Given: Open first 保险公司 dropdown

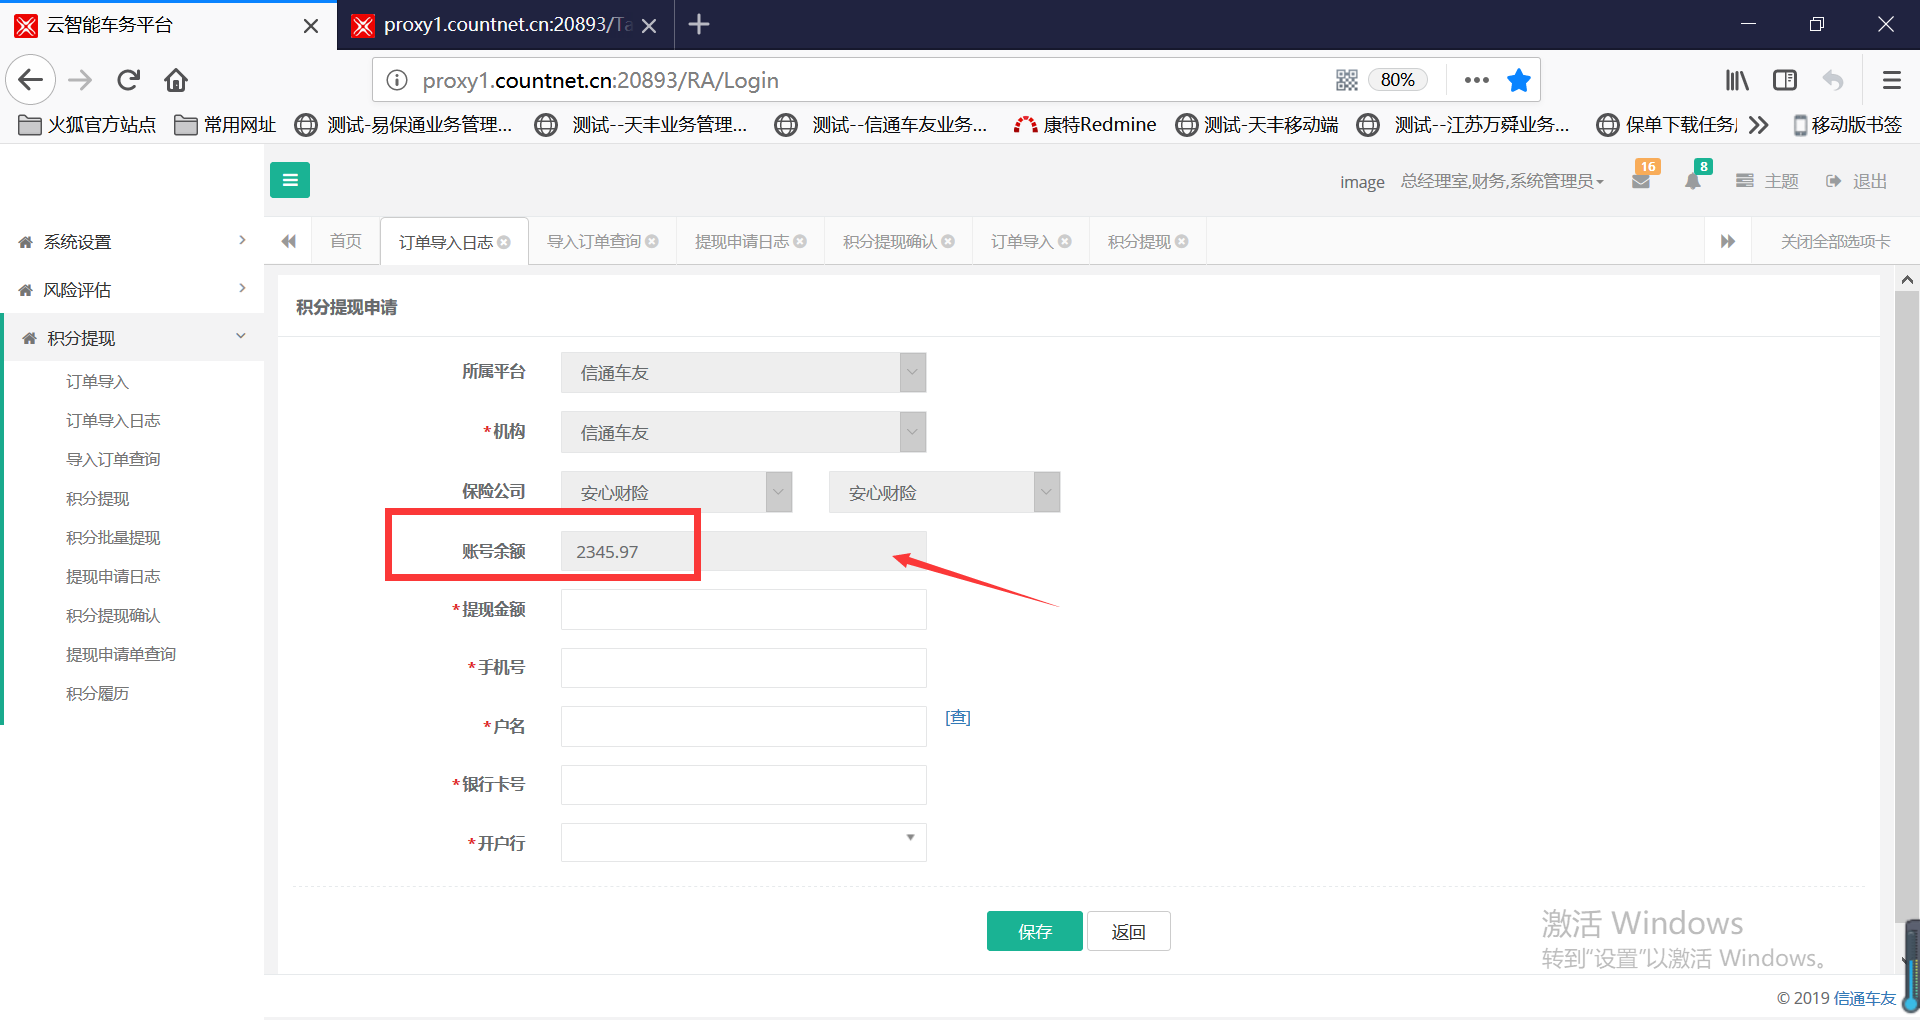Looking at the screenshot, I should click(676, 492).
